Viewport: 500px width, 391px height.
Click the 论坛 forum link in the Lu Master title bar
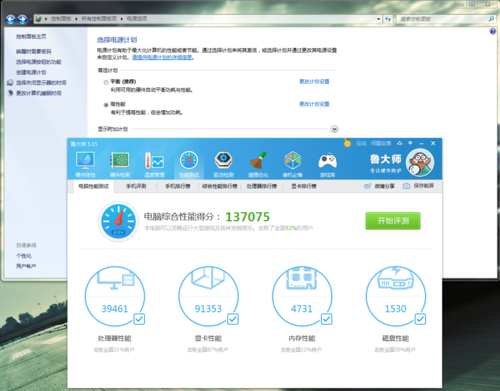pyautogui.click(x=361, y=143)
